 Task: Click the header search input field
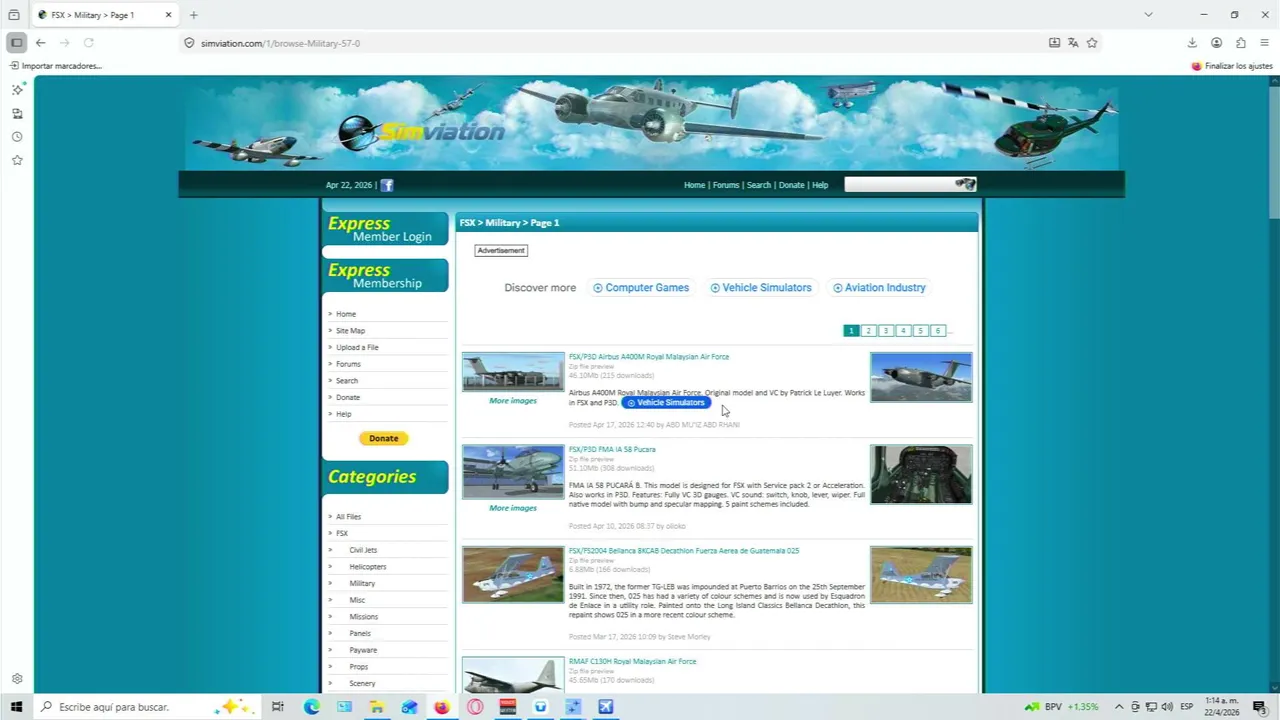click(899, 184)
